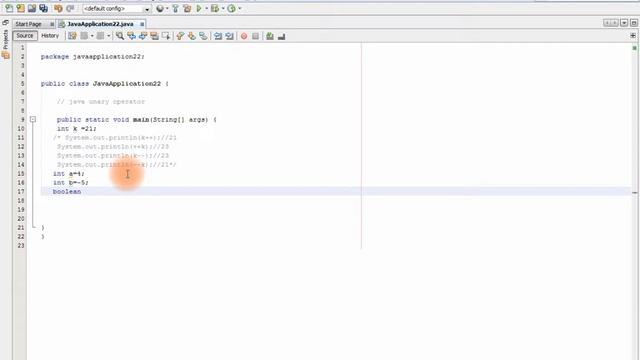The width and height of the screenshot is (640, 360).
Task: Click the Build Project hammer icon
Action: pos(176,9)
